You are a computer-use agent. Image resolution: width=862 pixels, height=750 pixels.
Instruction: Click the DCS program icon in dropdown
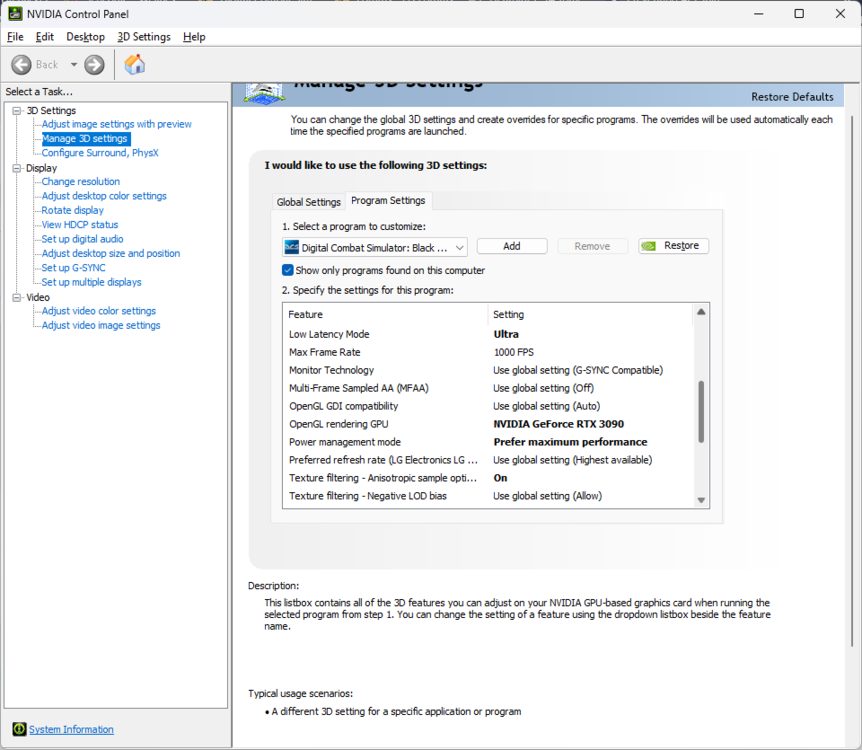(x=291, y=247)
